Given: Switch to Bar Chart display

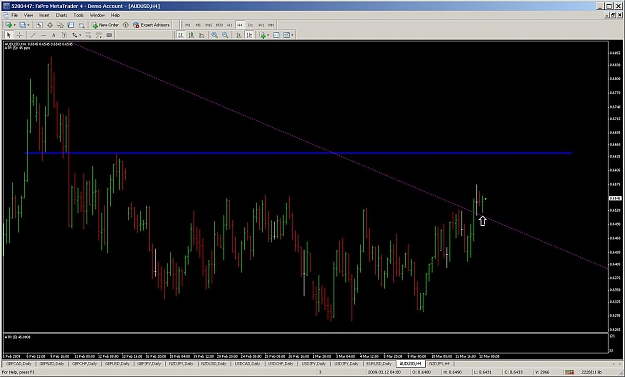Looking at the screenshot, I should click(181, 35).
